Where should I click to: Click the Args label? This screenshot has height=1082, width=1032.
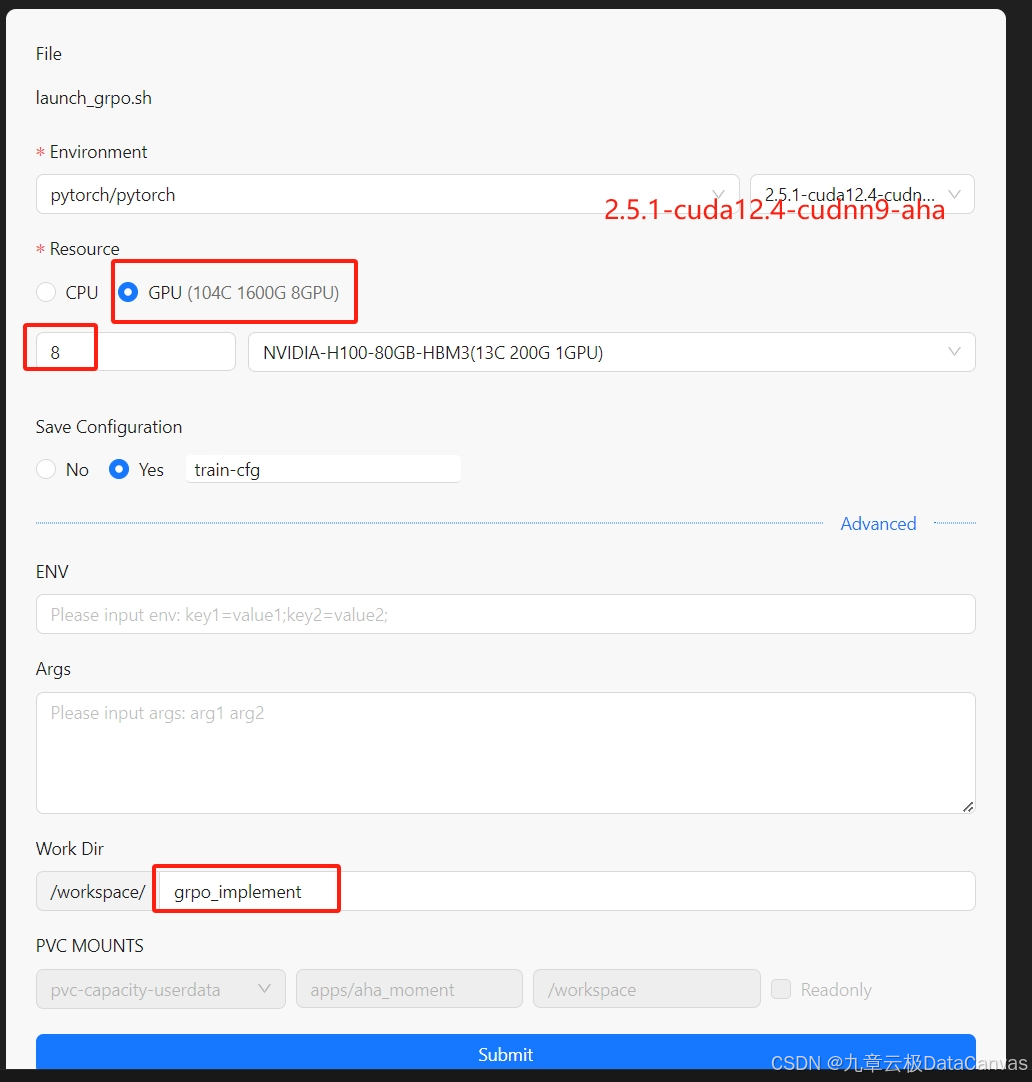53,669
